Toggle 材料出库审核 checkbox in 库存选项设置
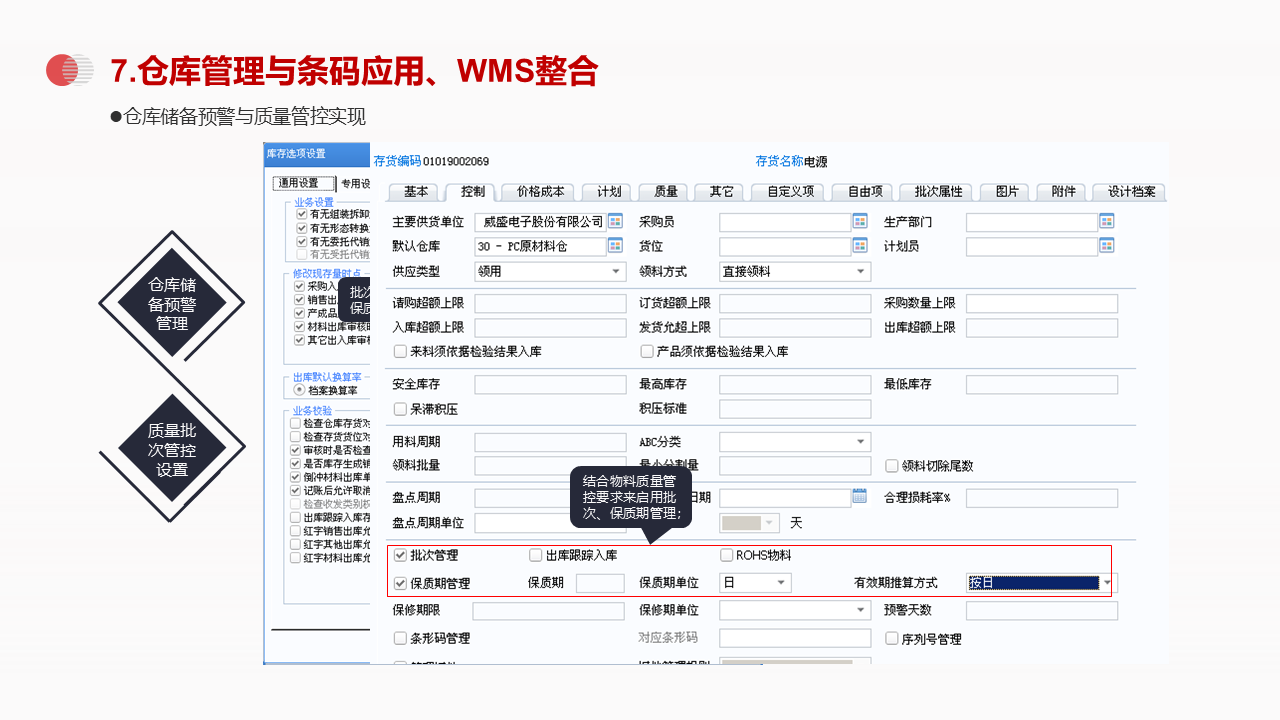This screenshot has width=1280, height=720. coord(299,326)
